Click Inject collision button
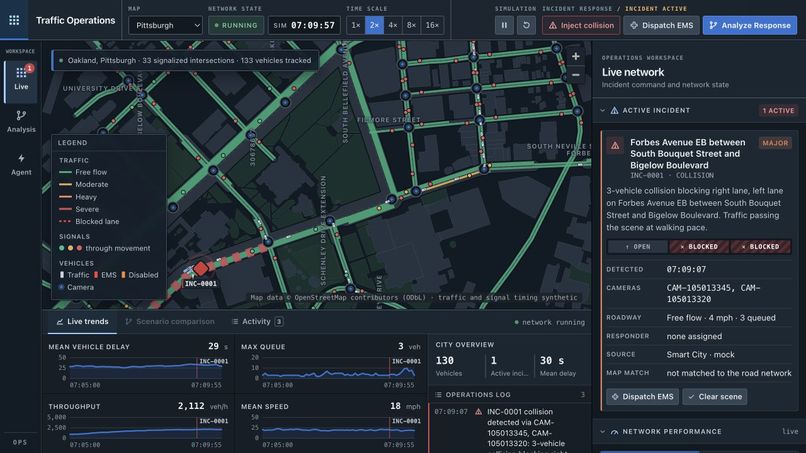806x453 pixels. (x=581, y=25)
